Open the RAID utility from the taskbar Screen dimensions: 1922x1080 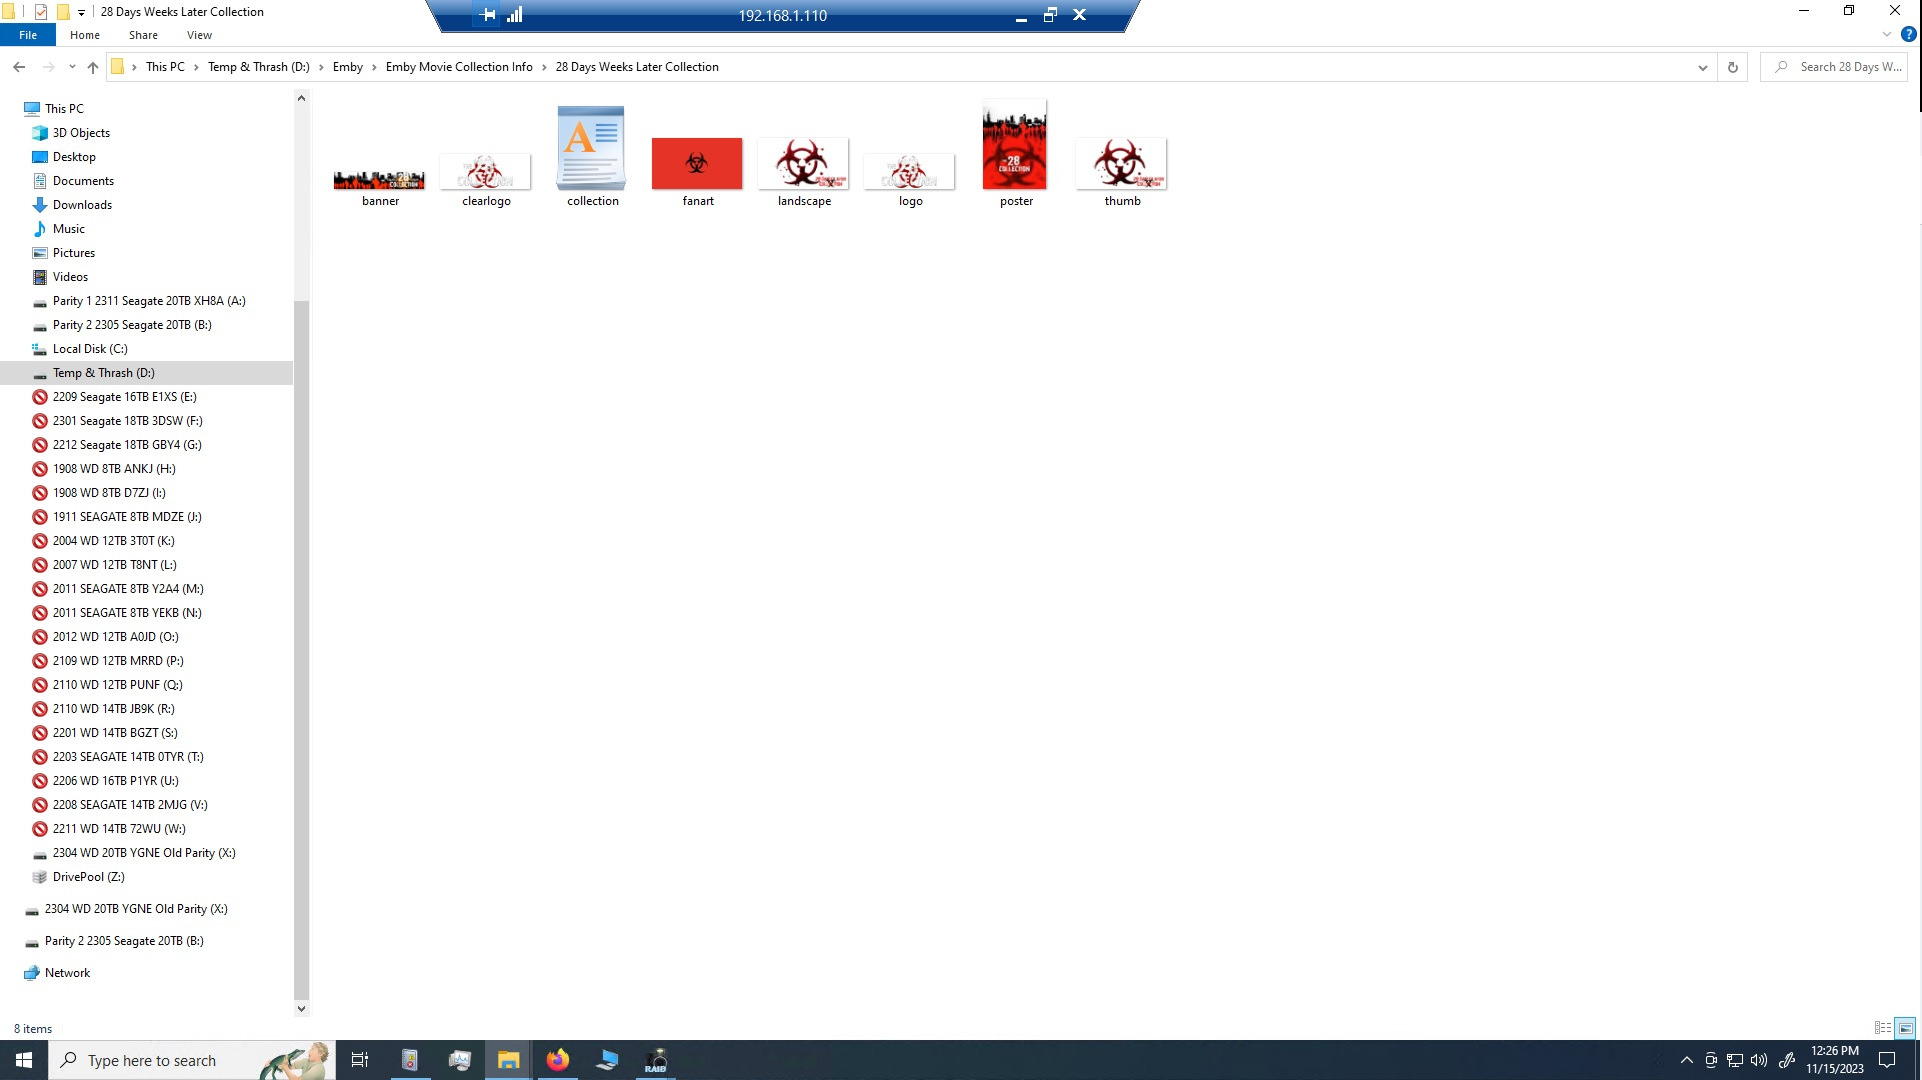[657, 1060]
